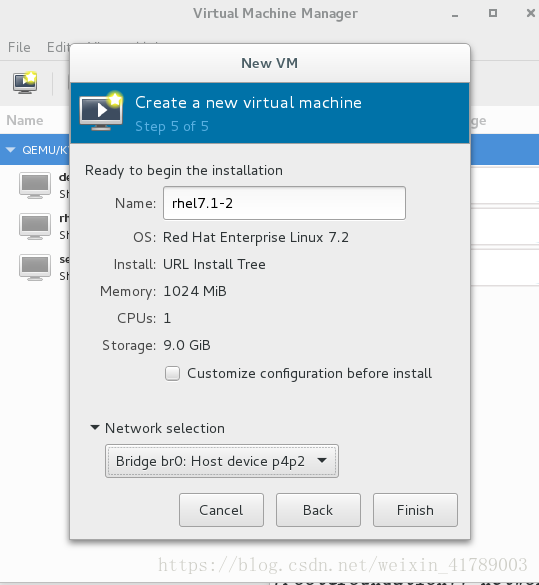This screenshot has height=585, width=539.
Task: Click the URL Install Tree text
Action: [214, 264]
